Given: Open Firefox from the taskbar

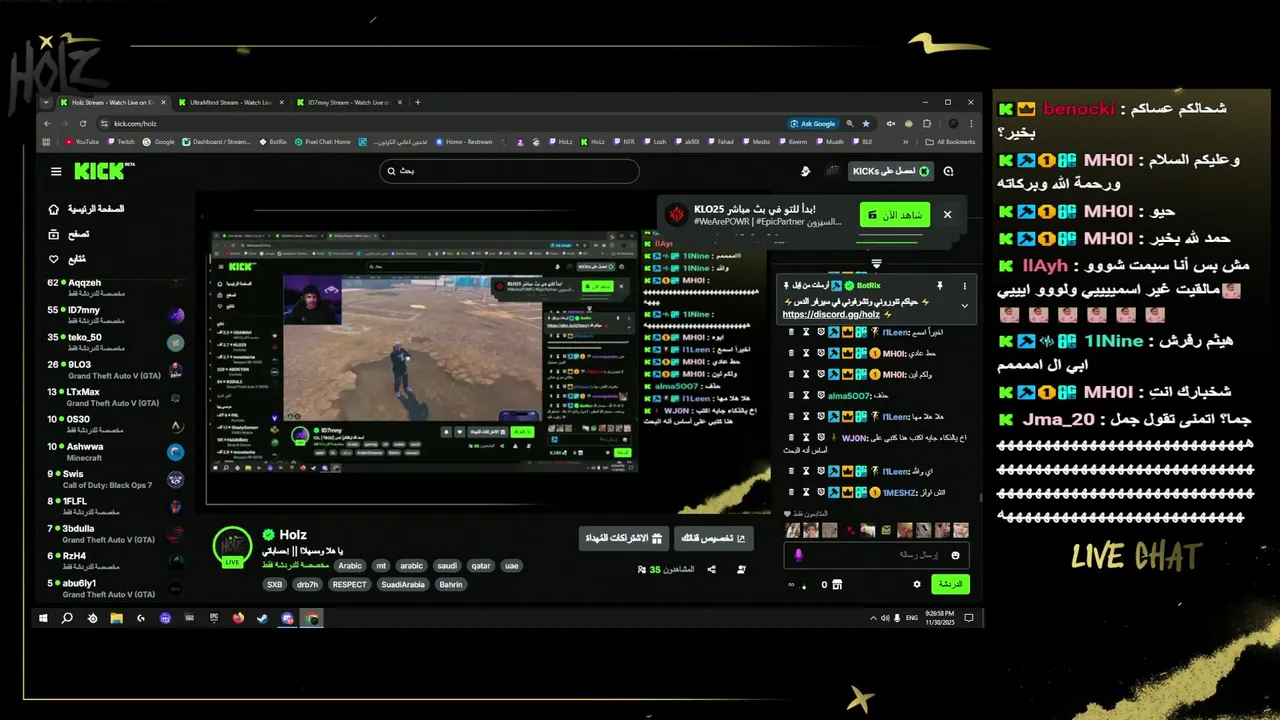Looking at the screenshot, I should pos(238,619).
